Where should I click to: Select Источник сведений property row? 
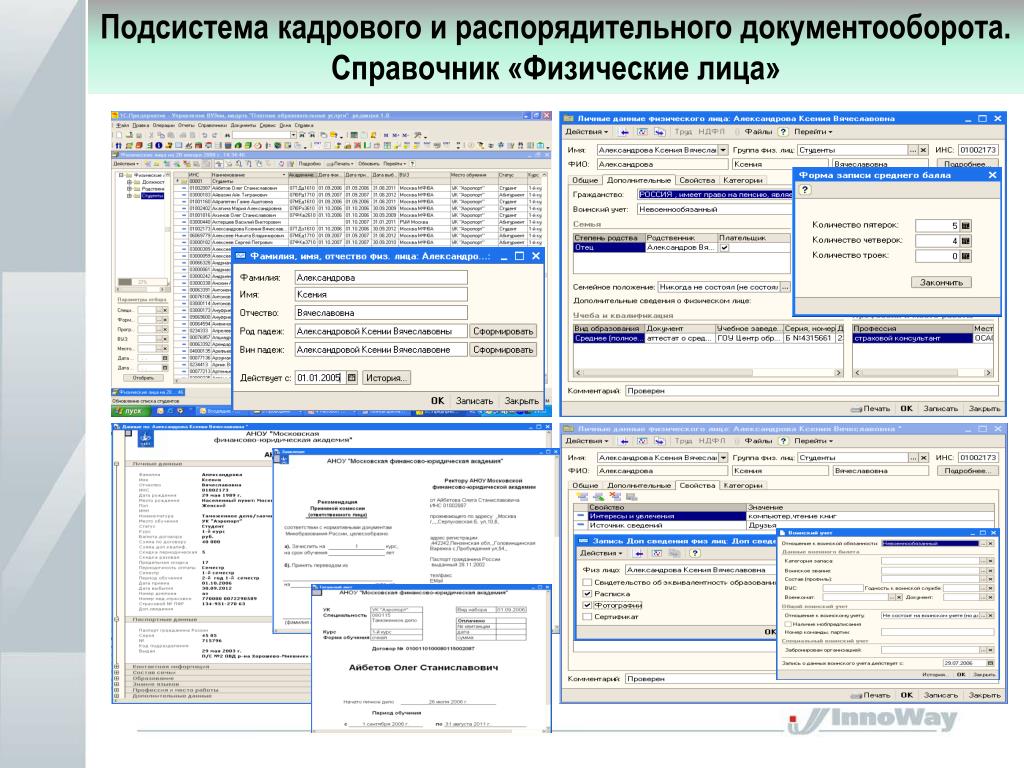click(786, 525)
